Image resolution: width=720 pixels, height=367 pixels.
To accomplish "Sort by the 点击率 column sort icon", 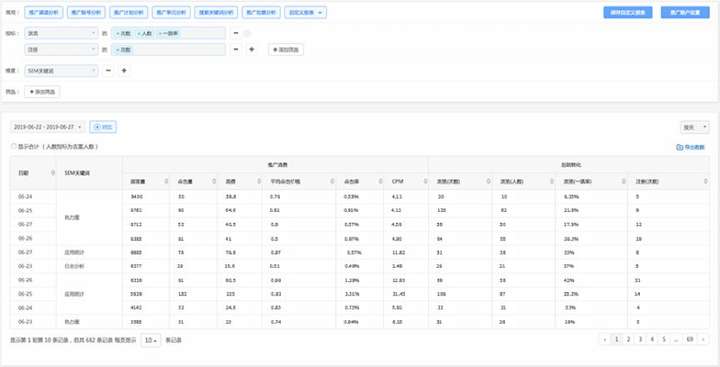I will point(380,181).
